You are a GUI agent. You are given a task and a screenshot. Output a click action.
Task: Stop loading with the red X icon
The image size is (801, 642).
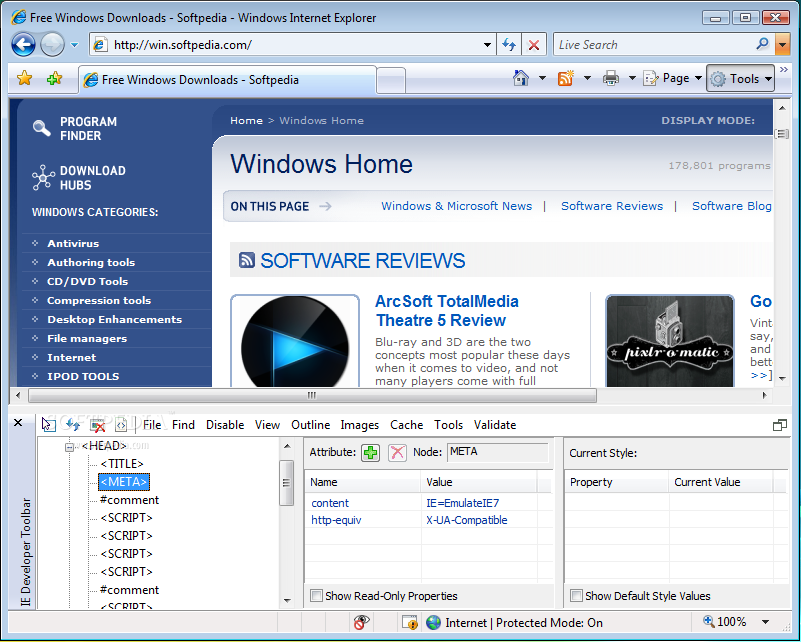[x=534, y=45]
